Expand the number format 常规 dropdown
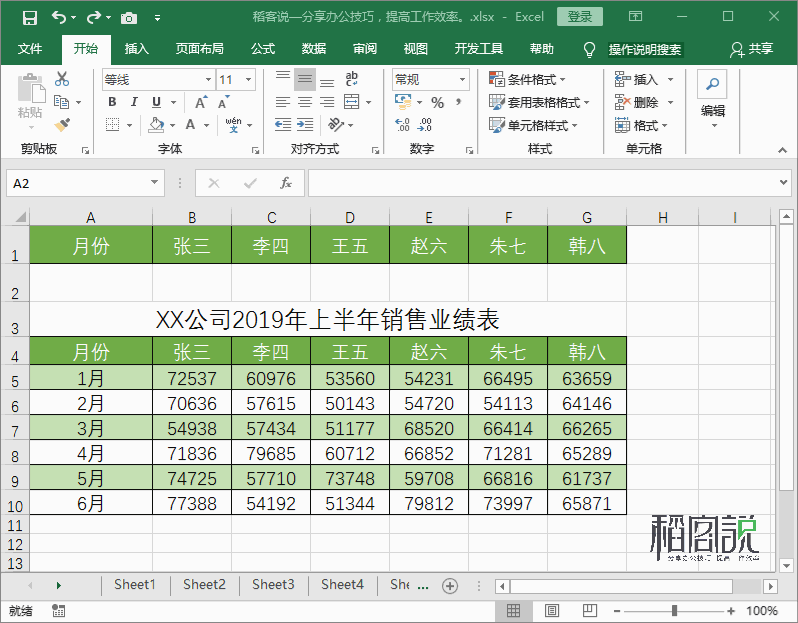 pos(462,79)
